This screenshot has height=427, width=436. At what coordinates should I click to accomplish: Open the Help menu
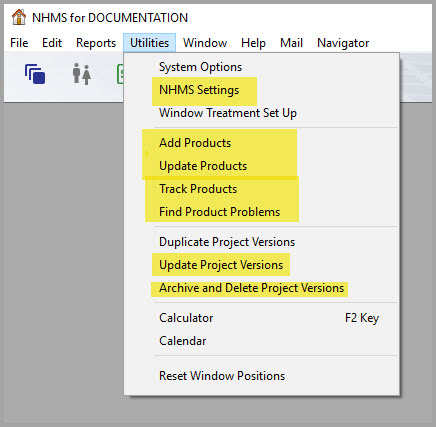tap(253, 43)
